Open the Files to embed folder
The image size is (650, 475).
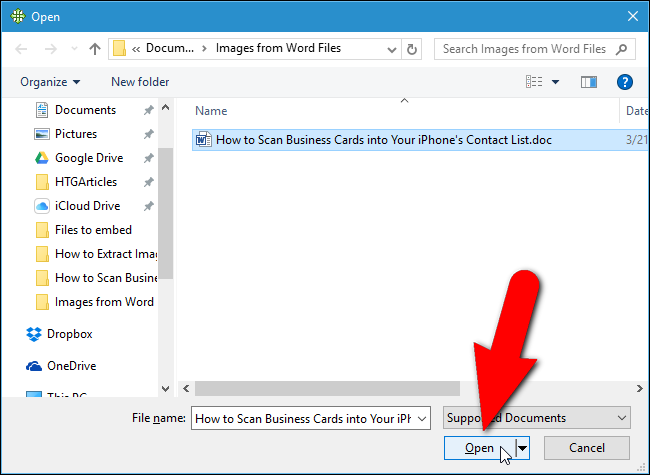pos(93,230)
